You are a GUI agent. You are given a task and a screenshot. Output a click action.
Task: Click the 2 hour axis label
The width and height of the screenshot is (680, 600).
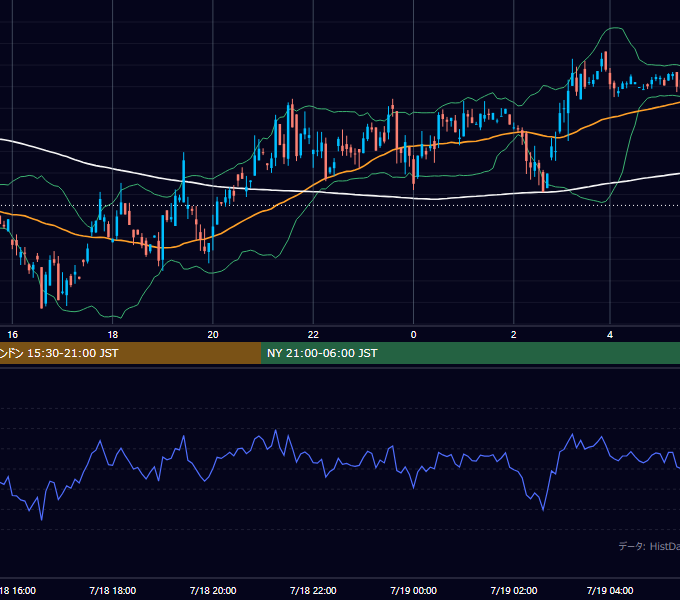pos(513,335)
